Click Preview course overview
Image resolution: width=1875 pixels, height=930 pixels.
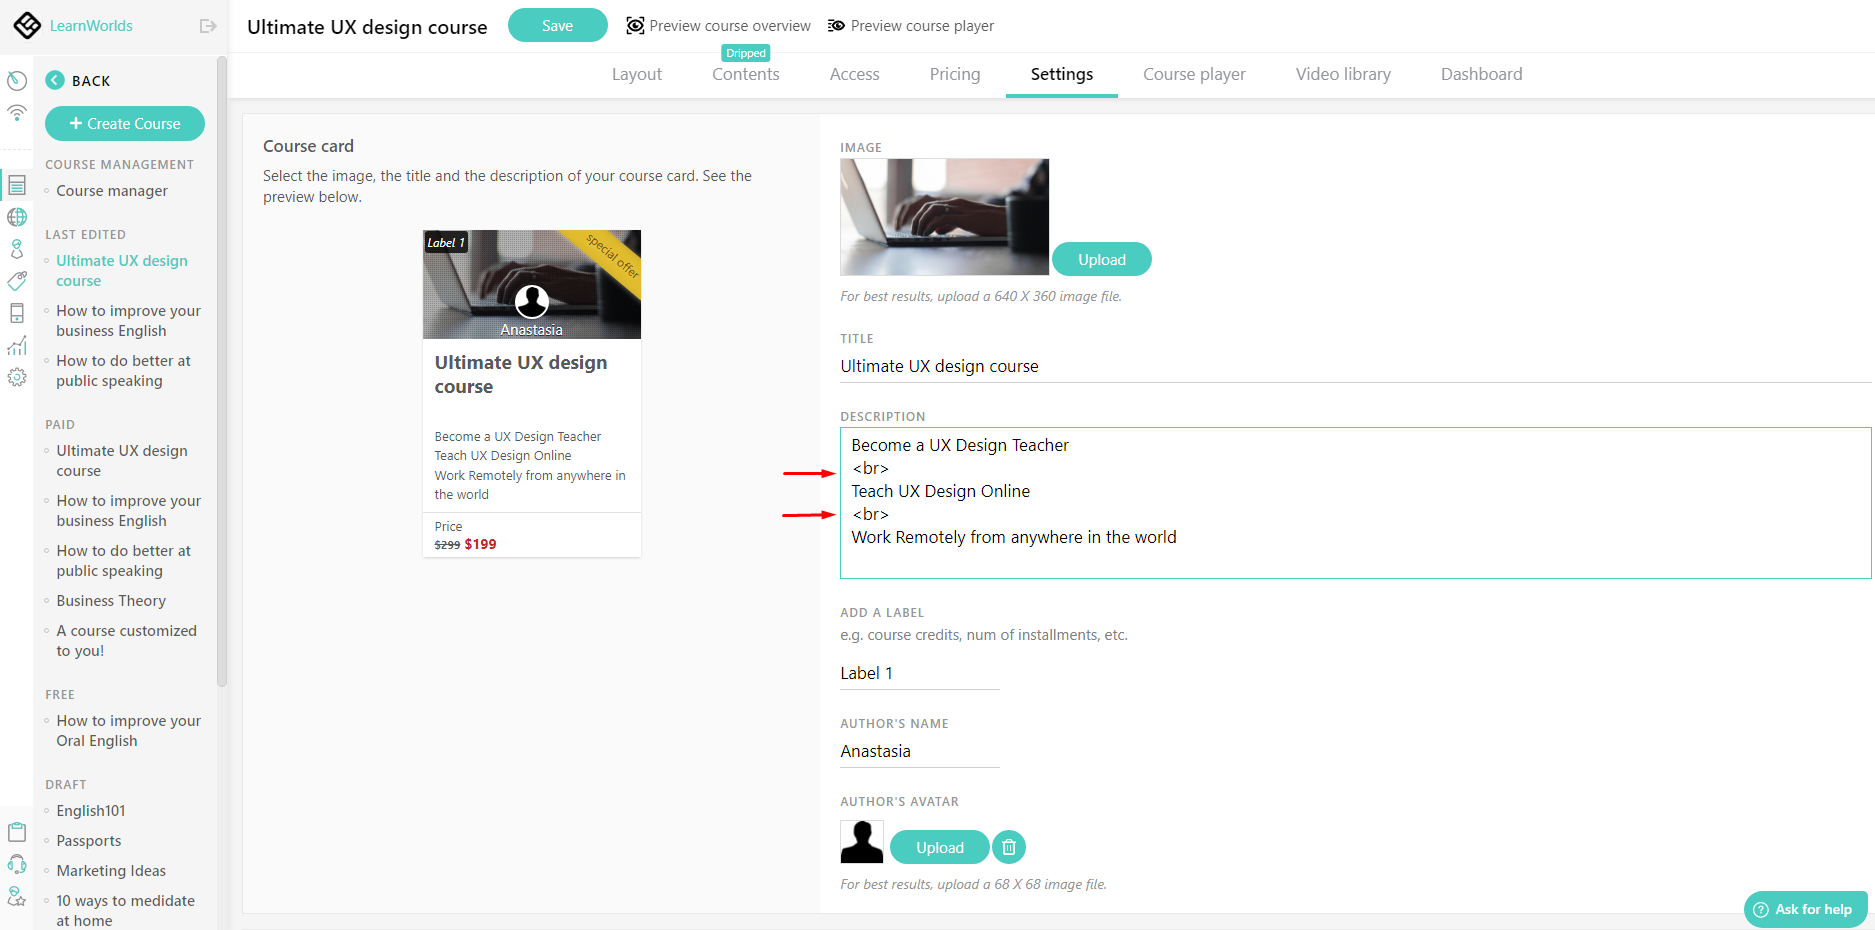pyautogui.click(x=718, y=25)
